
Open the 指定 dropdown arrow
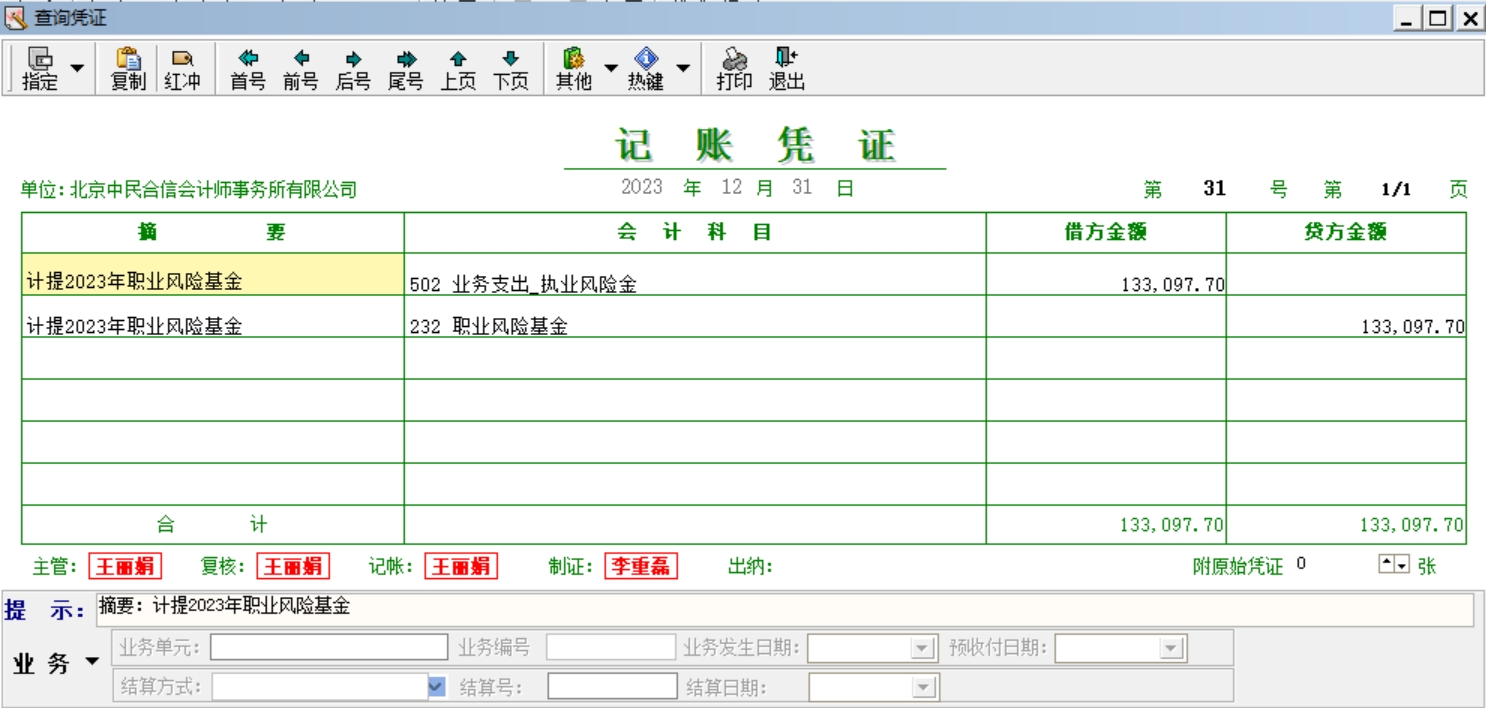pyautogui.click(x=77, y=69)
